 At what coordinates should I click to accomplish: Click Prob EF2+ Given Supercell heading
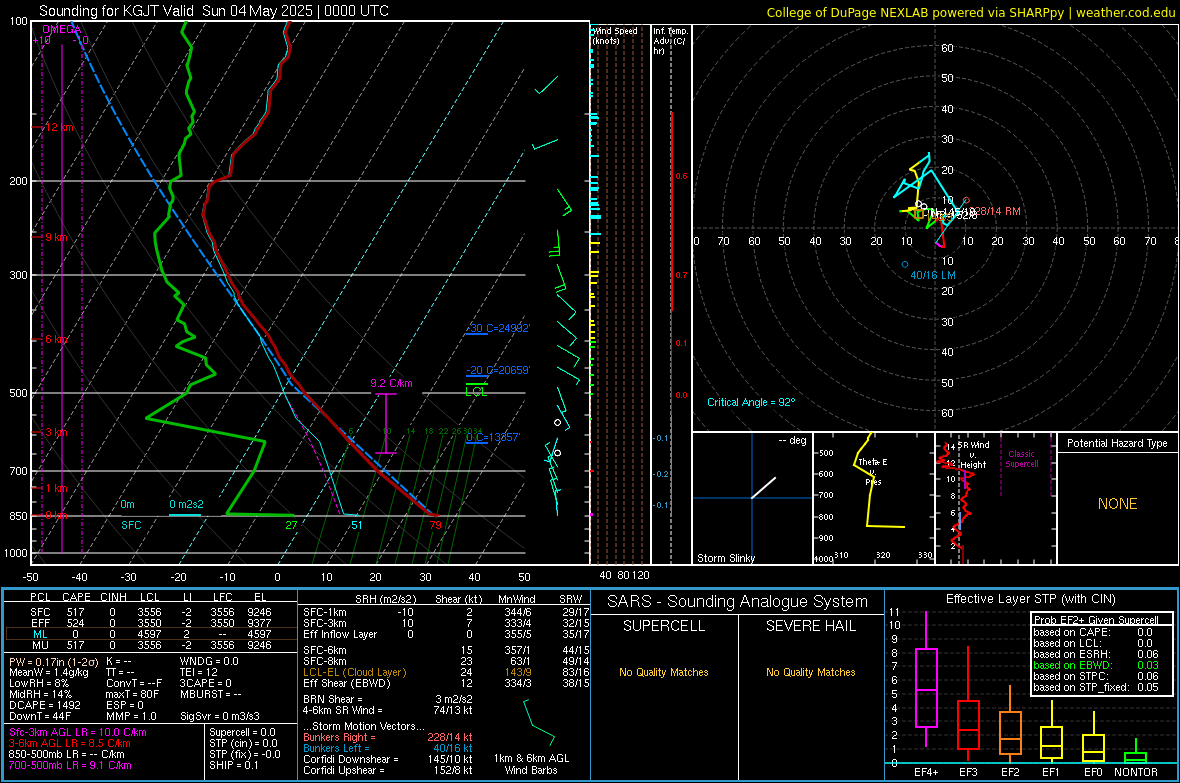point(1096,620)
